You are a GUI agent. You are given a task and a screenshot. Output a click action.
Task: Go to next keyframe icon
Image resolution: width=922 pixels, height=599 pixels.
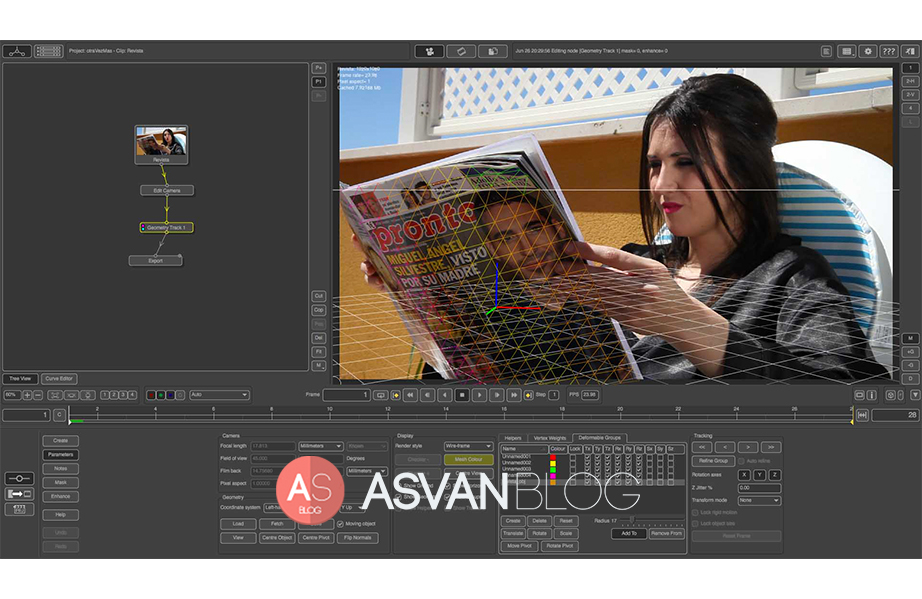528,395
